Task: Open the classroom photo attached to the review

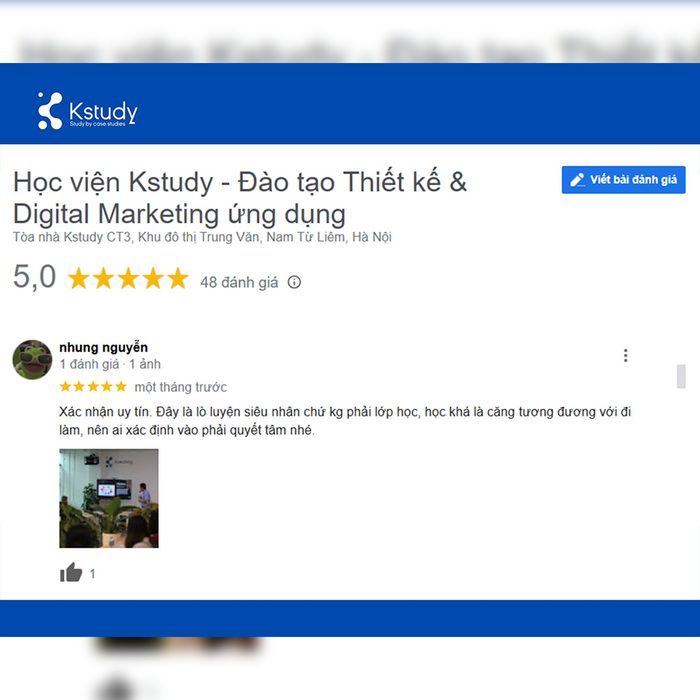Action: pos(109,498)
